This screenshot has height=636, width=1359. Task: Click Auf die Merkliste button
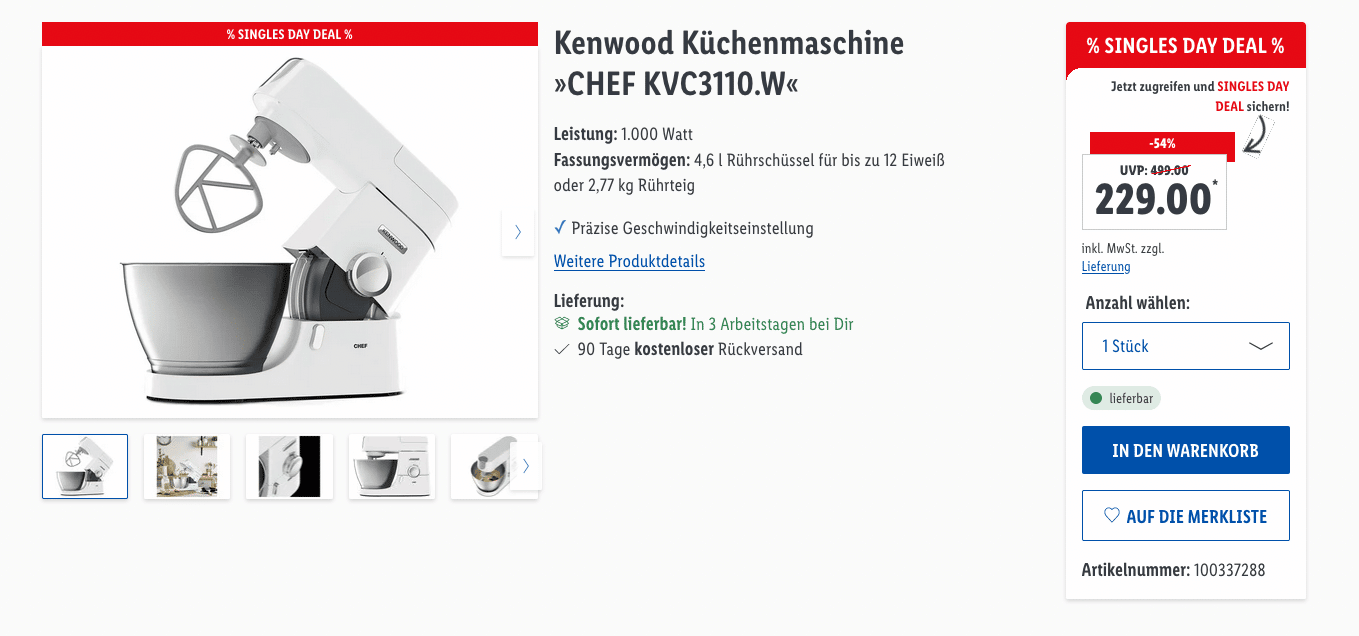1186,516
